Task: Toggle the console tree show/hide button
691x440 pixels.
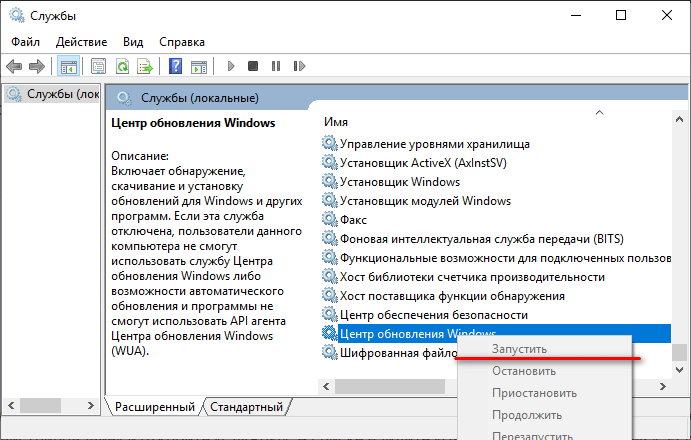Action: pos(68,67)
